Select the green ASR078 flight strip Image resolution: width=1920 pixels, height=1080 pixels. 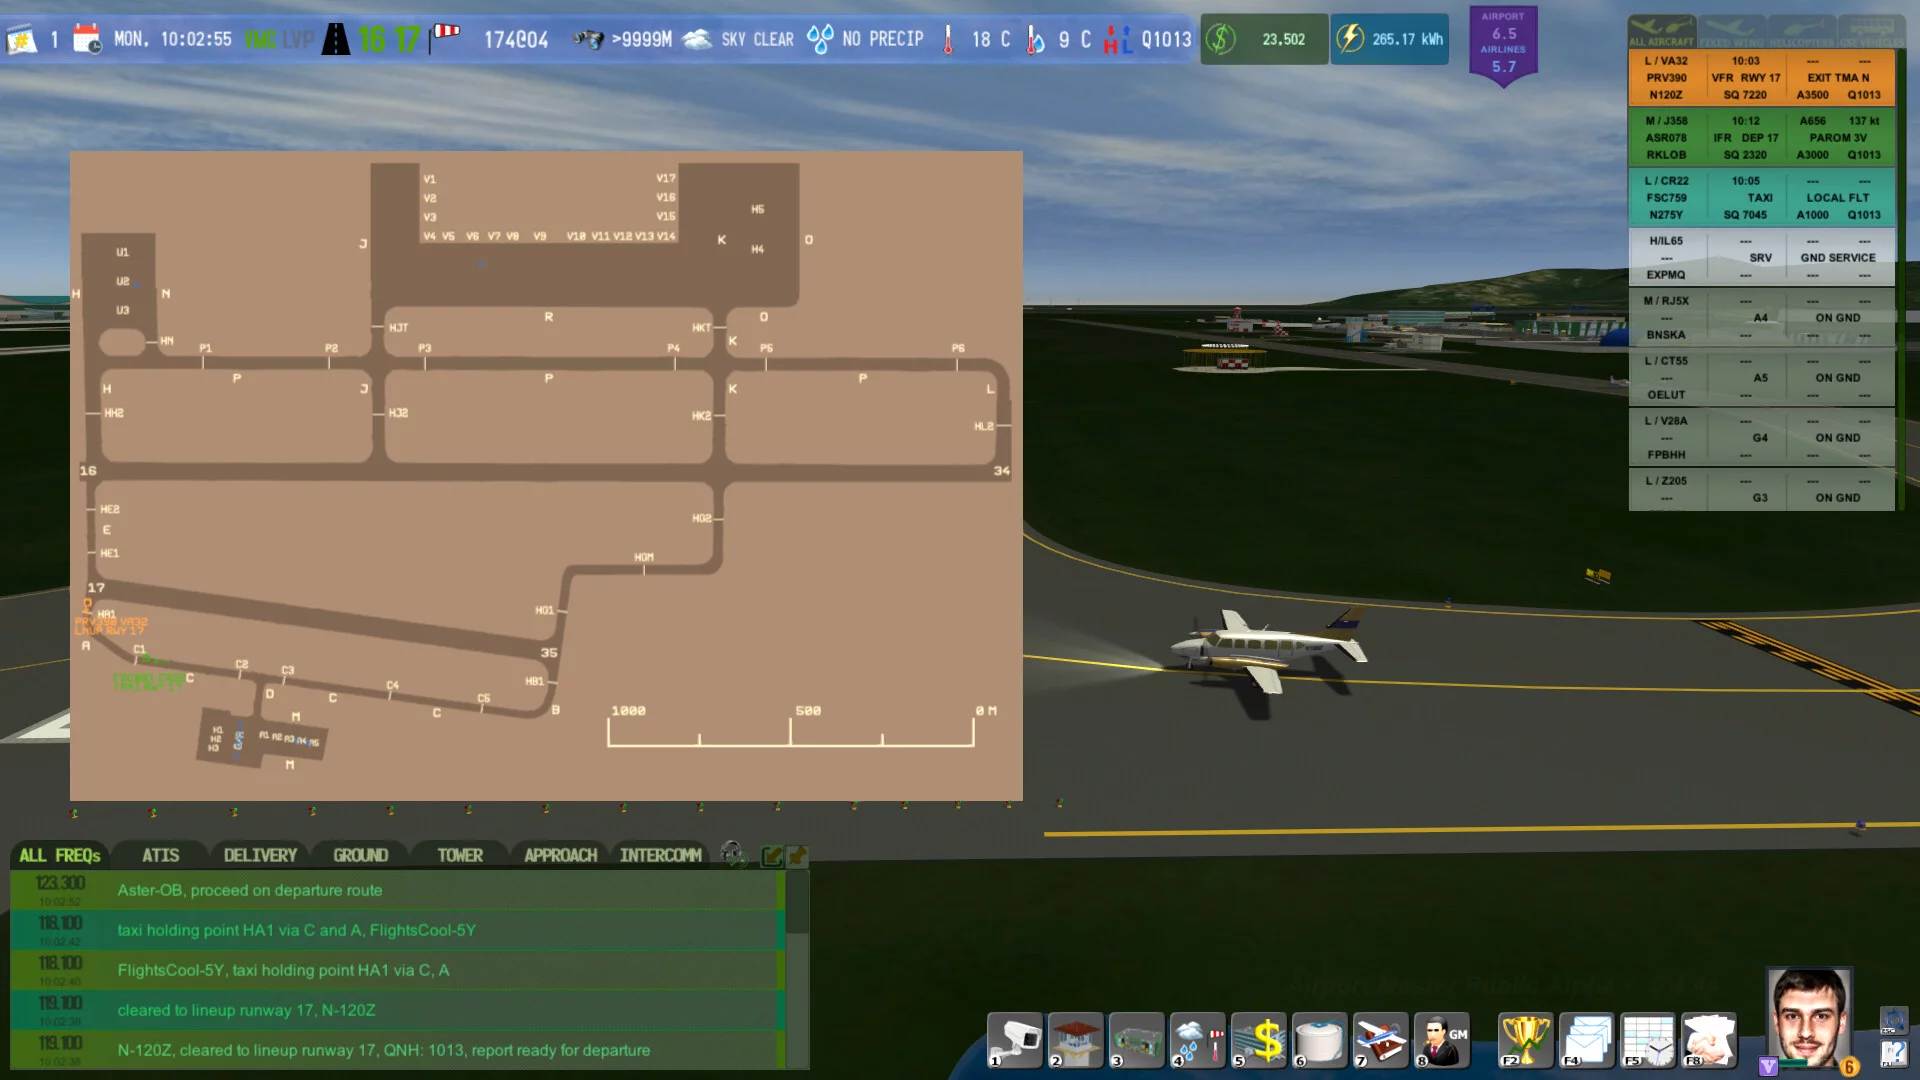(1761, 138)
